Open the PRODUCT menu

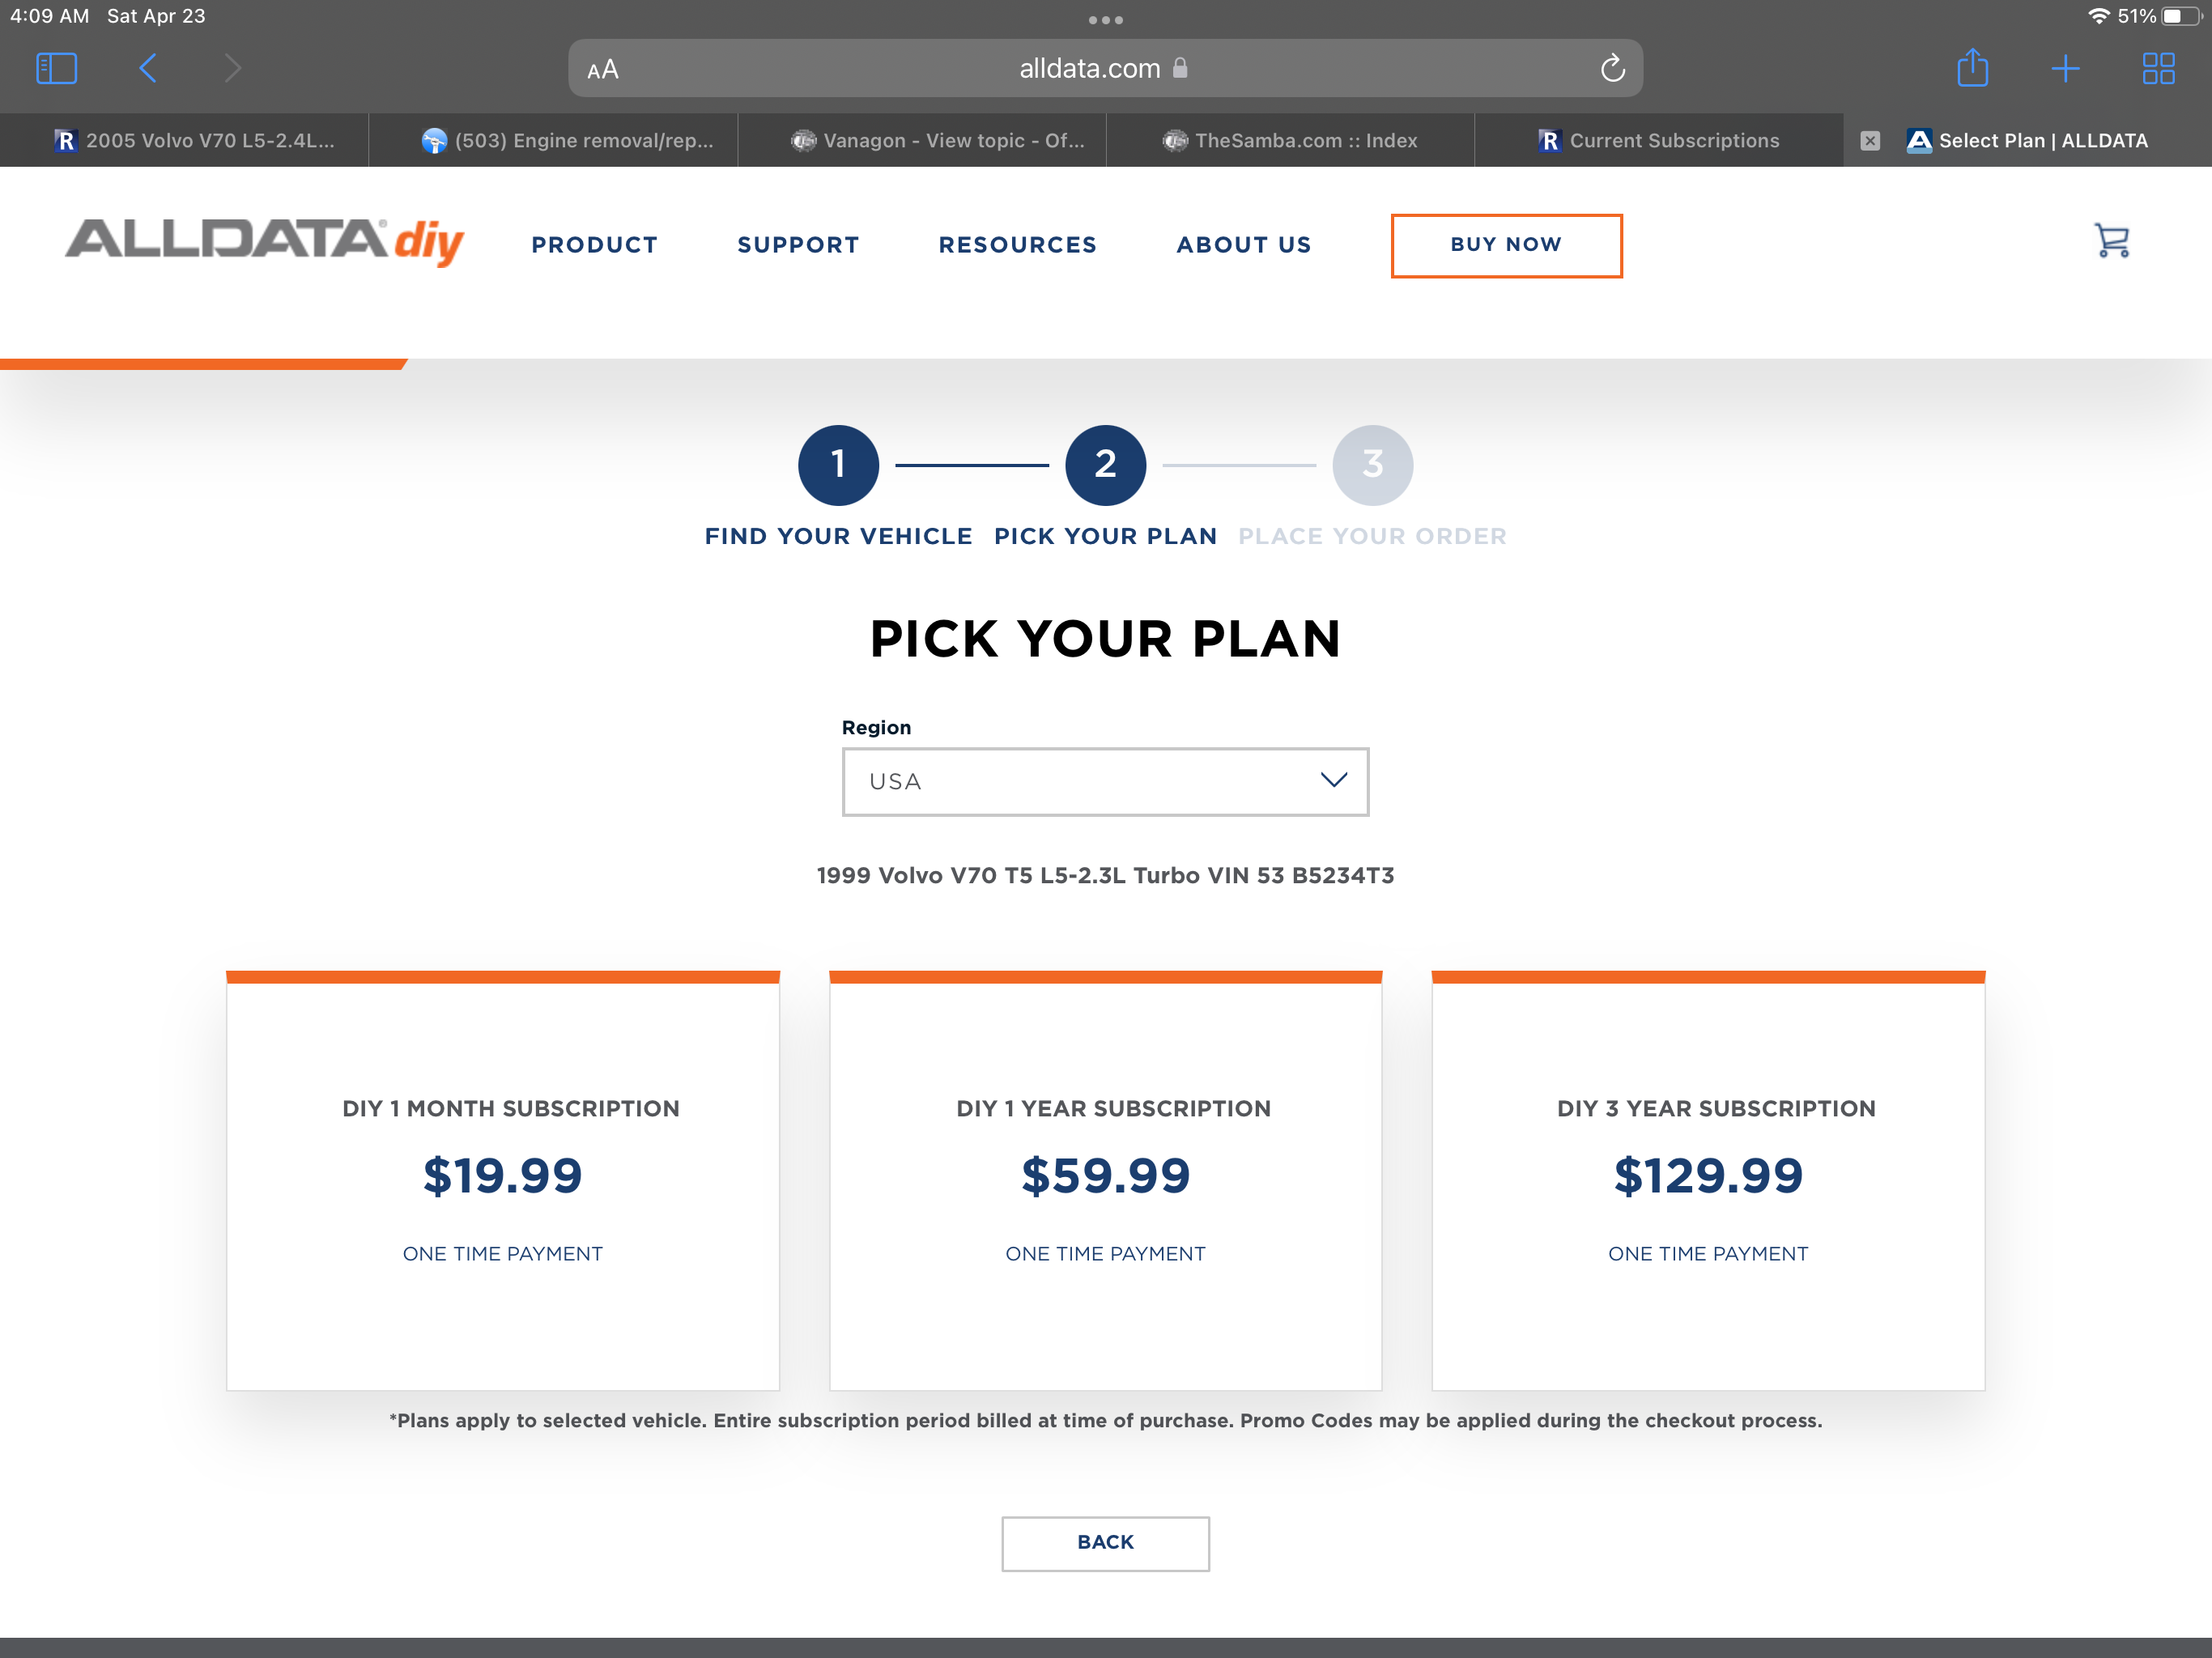pyautogui.click(x=594, y=245)
